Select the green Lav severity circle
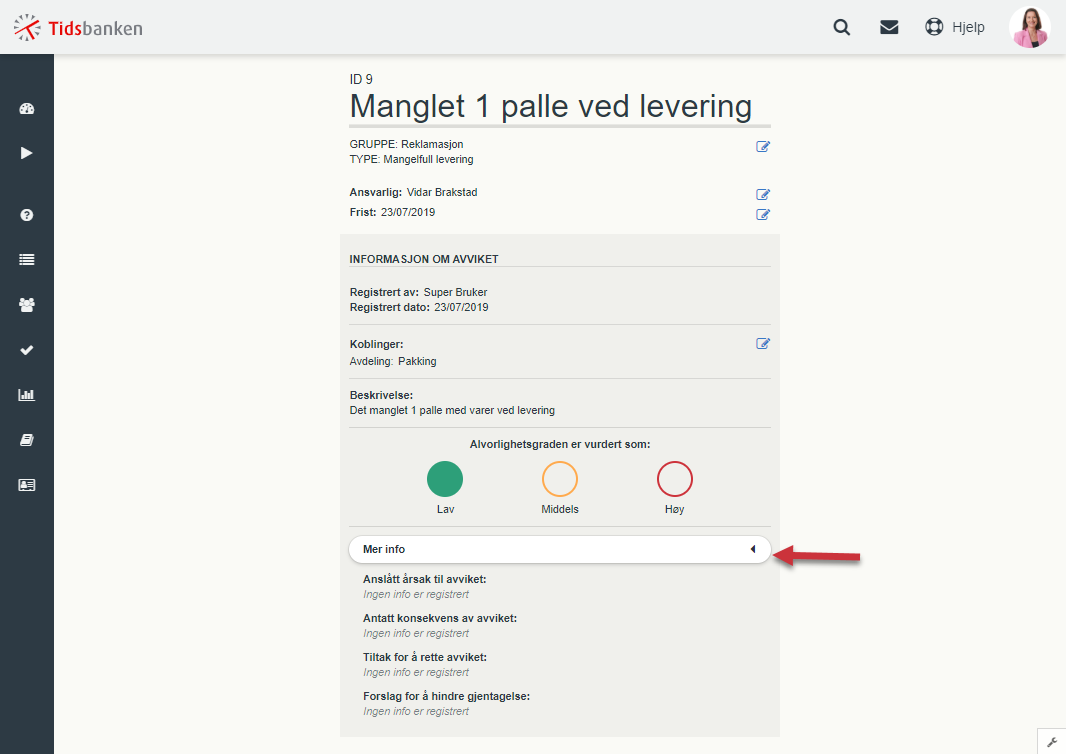 pyautogui.click(x=445, y=479)
